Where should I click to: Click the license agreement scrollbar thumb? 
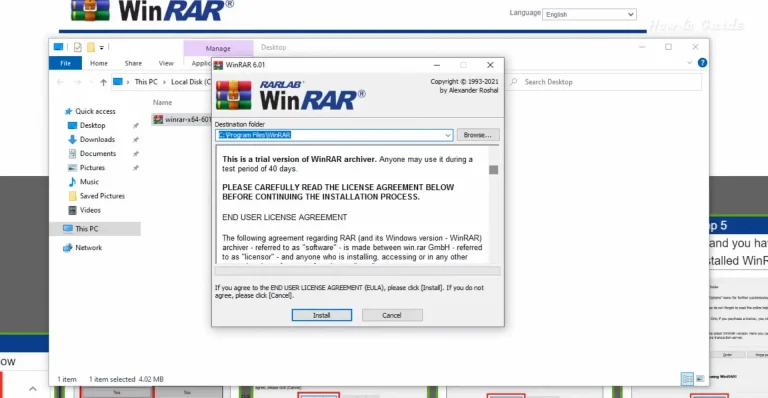click(x=493, y=170)
